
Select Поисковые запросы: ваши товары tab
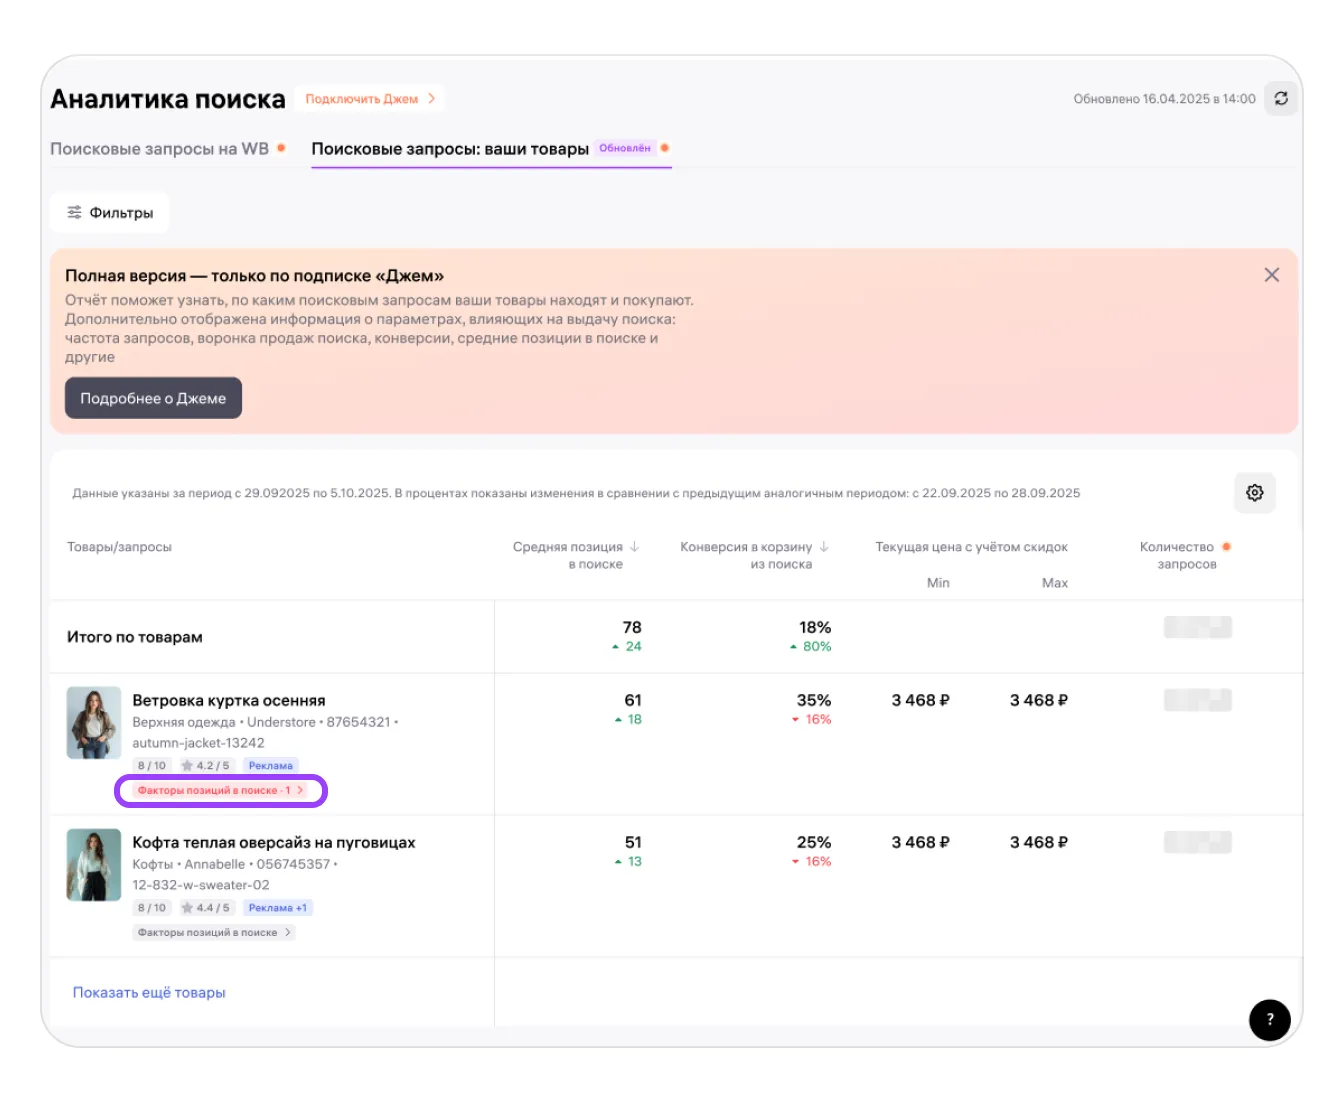[449, 149]
